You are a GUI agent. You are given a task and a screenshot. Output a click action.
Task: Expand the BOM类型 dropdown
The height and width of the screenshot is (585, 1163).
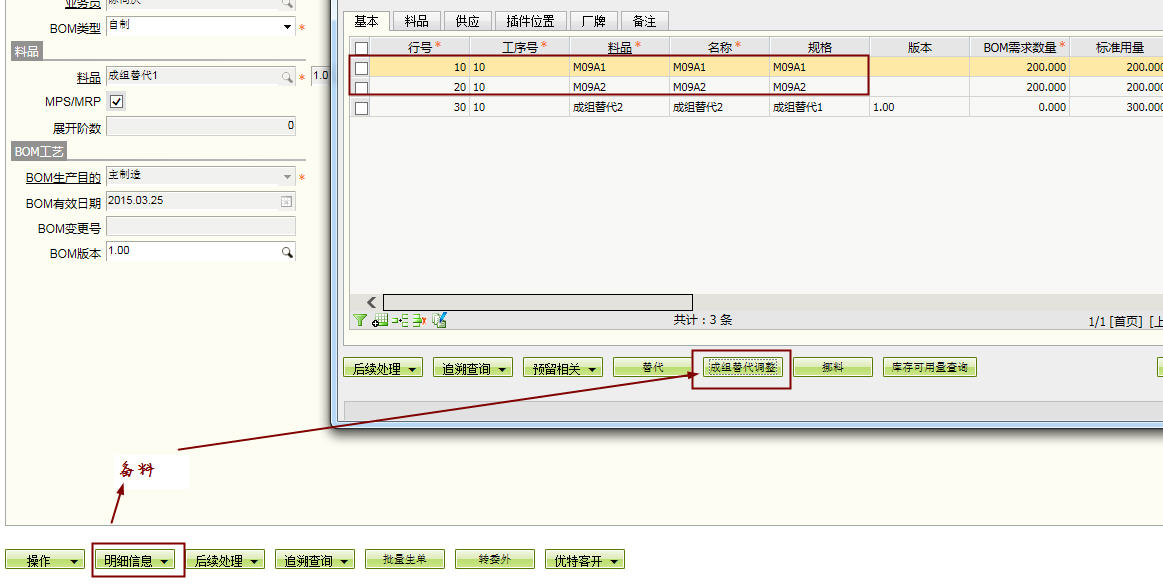click(x=286, y=27)
